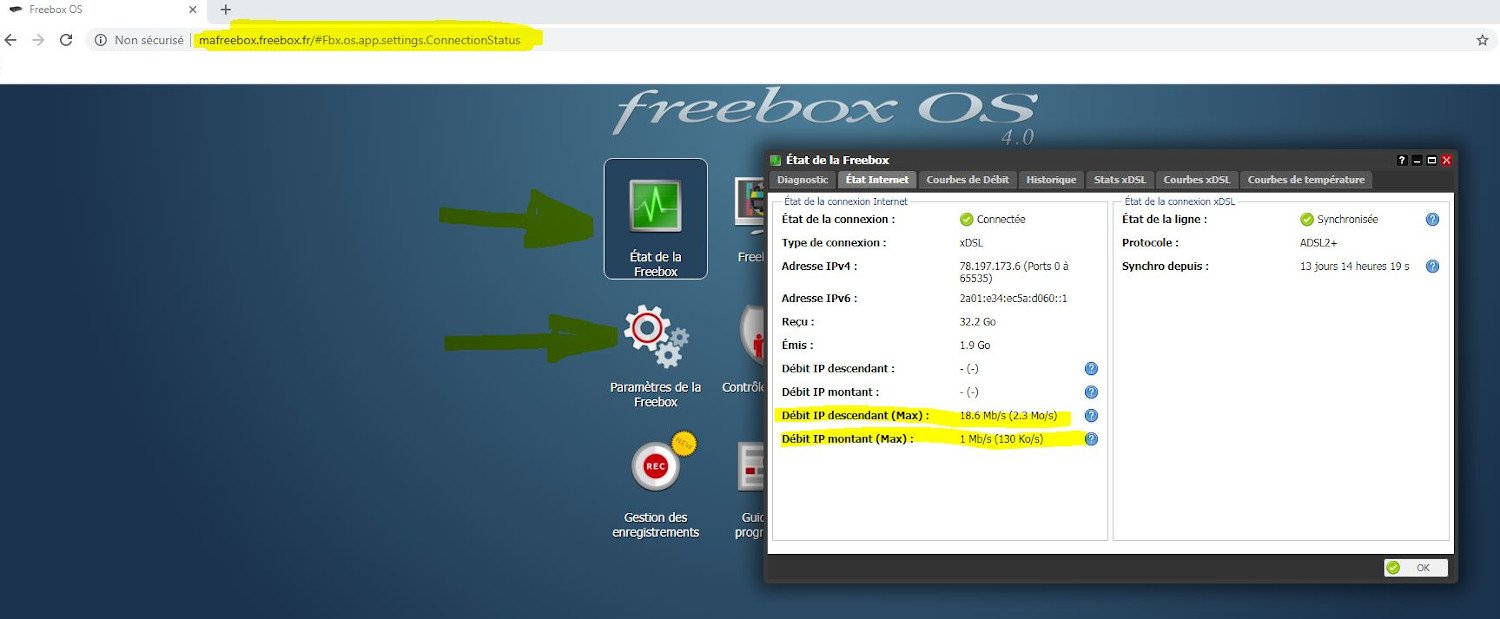Close the Freebox OS browser tab

tap(193, 9)
